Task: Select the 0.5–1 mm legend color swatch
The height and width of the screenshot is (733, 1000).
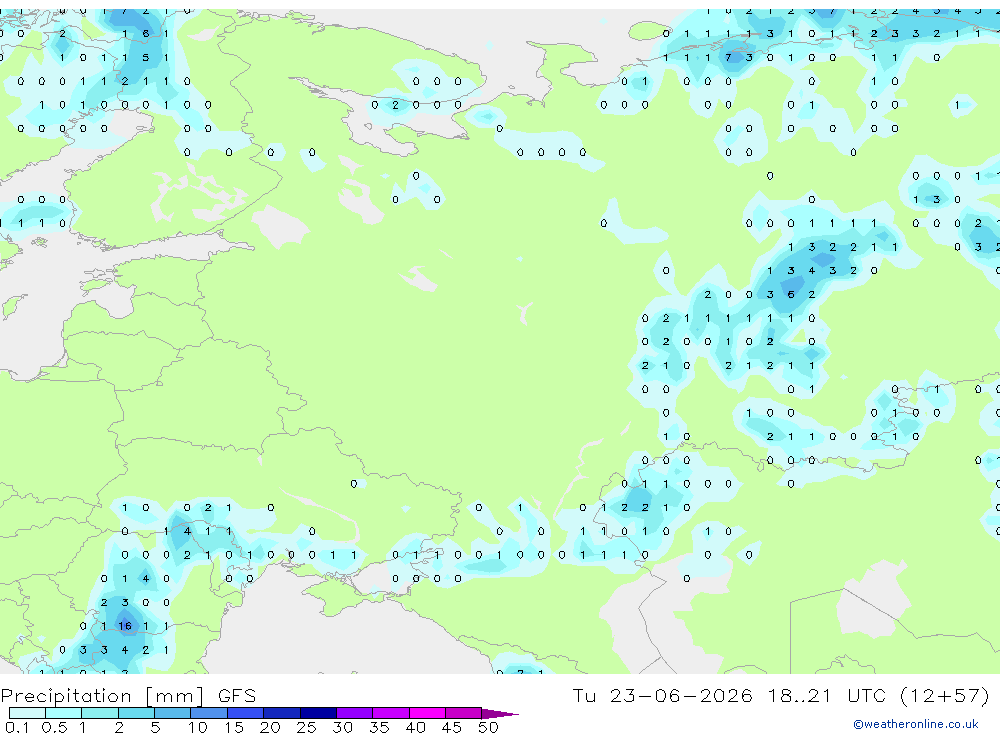Action: pos(64,713)
